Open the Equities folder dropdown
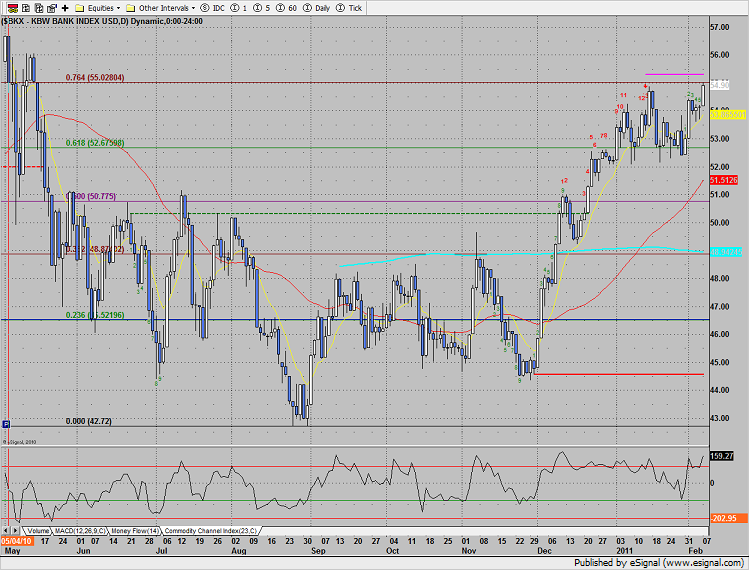This screenshot has height=570, width=749. (x=99, y=7)
